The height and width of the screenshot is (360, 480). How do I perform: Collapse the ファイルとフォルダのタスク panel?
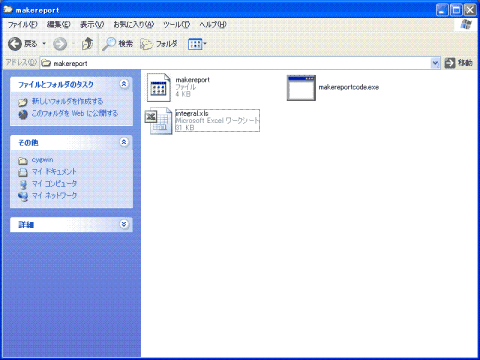[x=124, y=84]
